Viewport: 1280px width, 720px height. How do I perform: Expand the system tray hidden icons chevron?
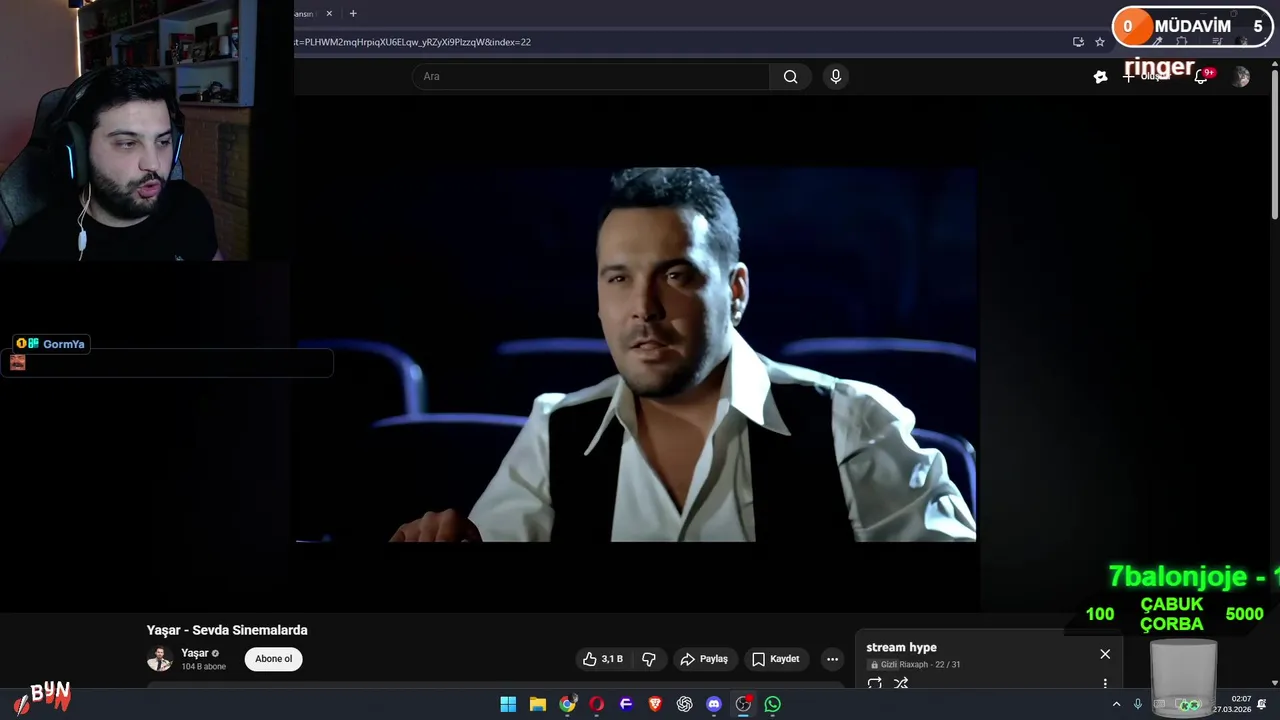[x=1117, y=704]
